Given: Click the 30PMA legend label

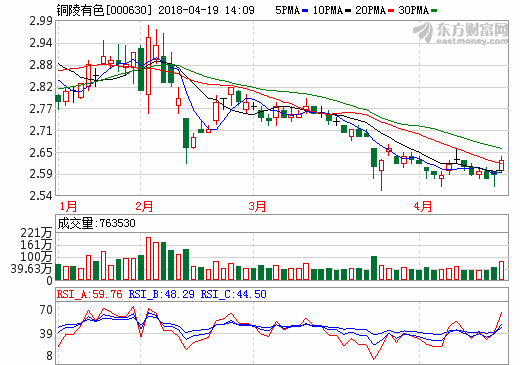Looking at the screenshot, I should [x=413, y=10].
